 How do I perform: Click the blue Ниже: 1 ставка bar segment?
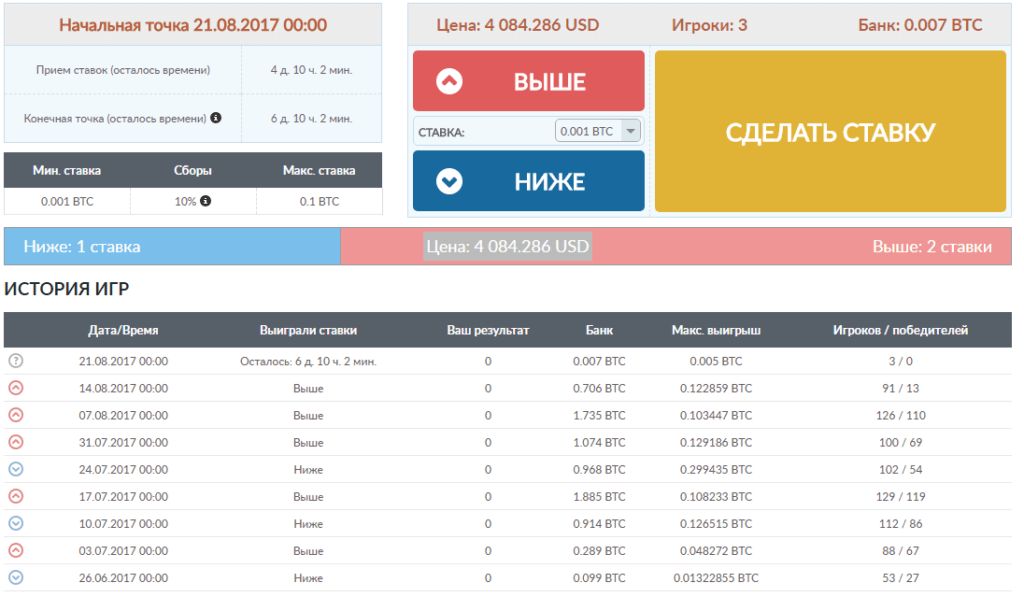(172, 246)
